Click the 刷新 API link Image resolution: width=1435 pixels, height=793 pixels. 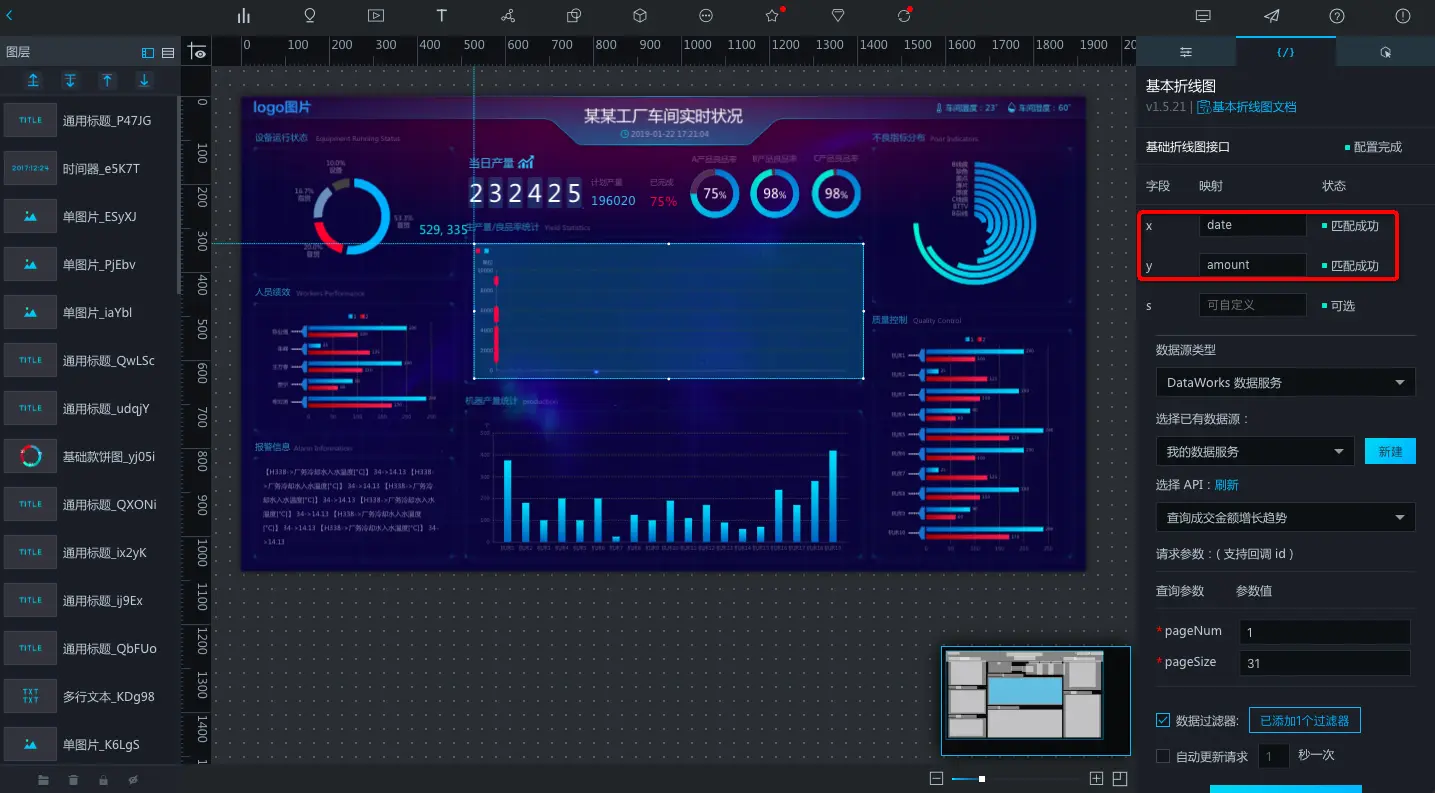pos(1227,485)
